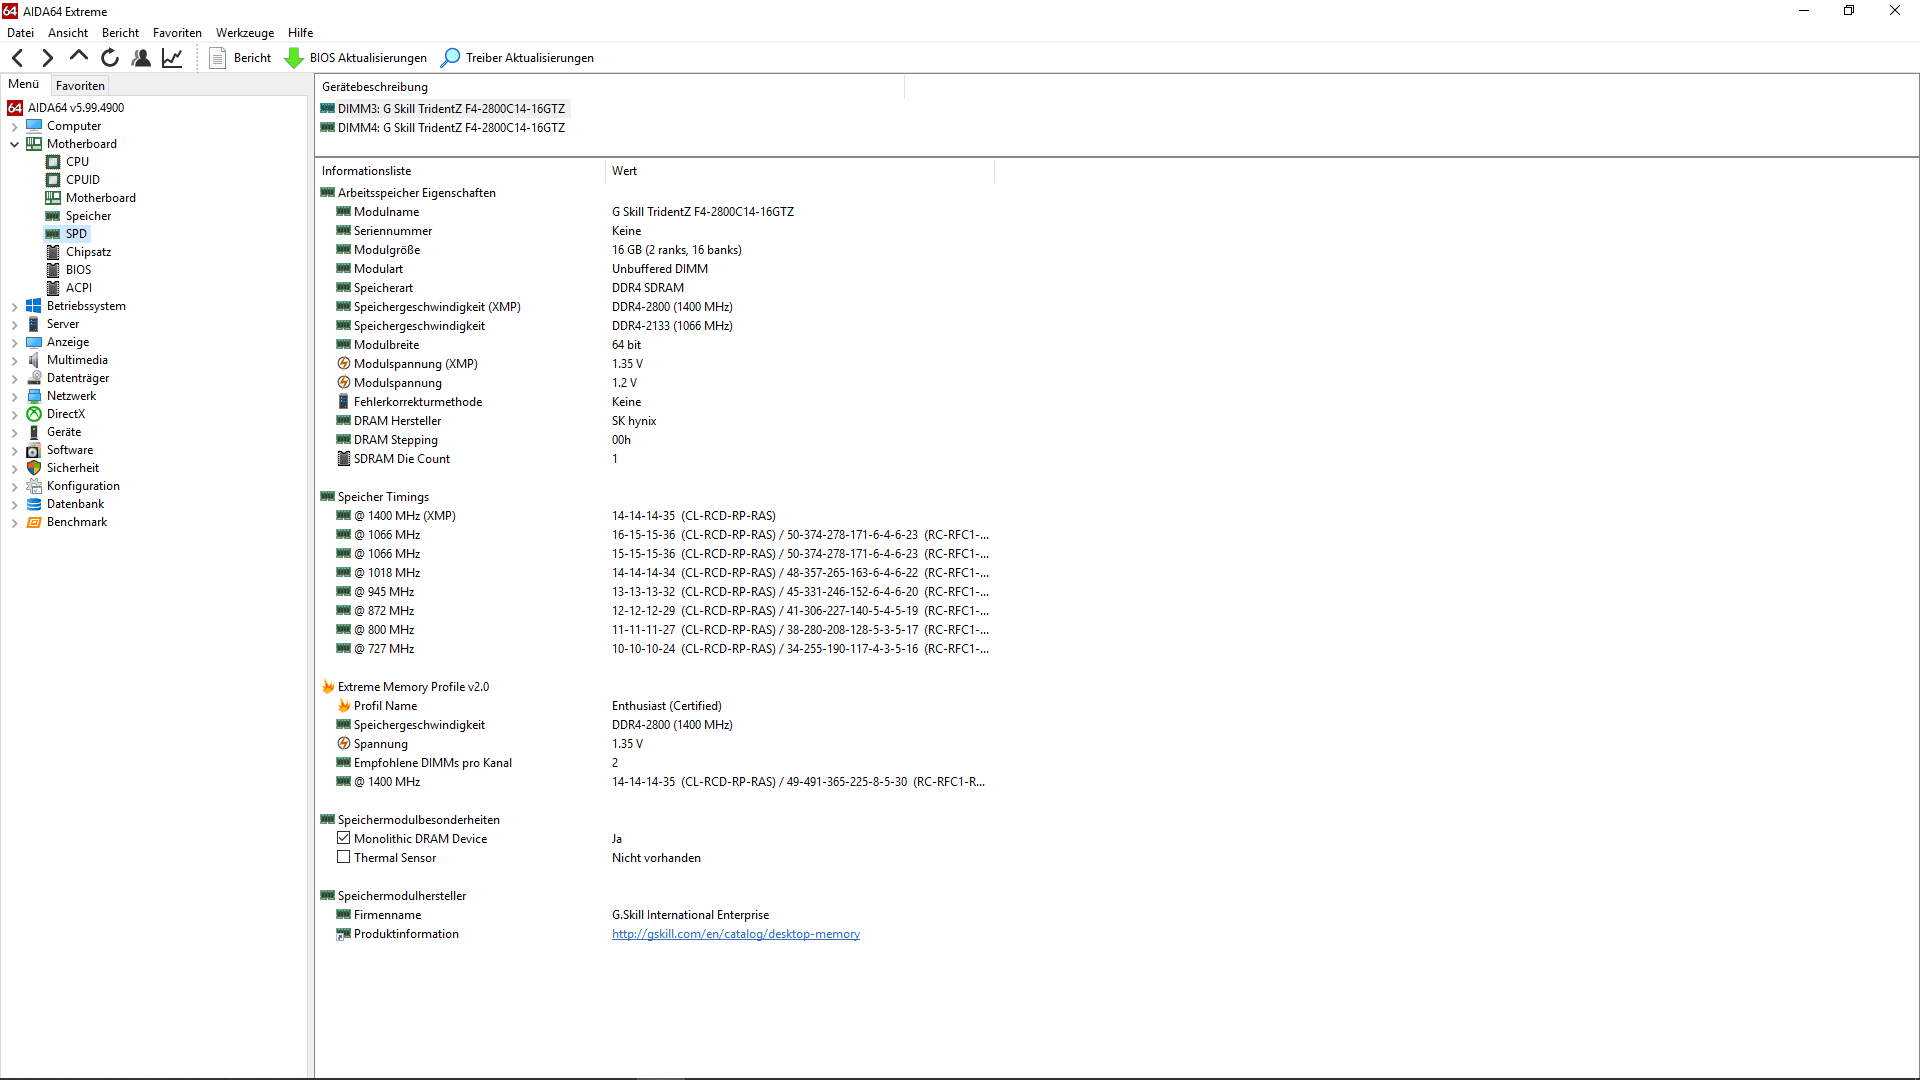Screen dimensions: 1920x1080
Task: Switch to the Favoriten tab
Action: click(x=80, y=85)
